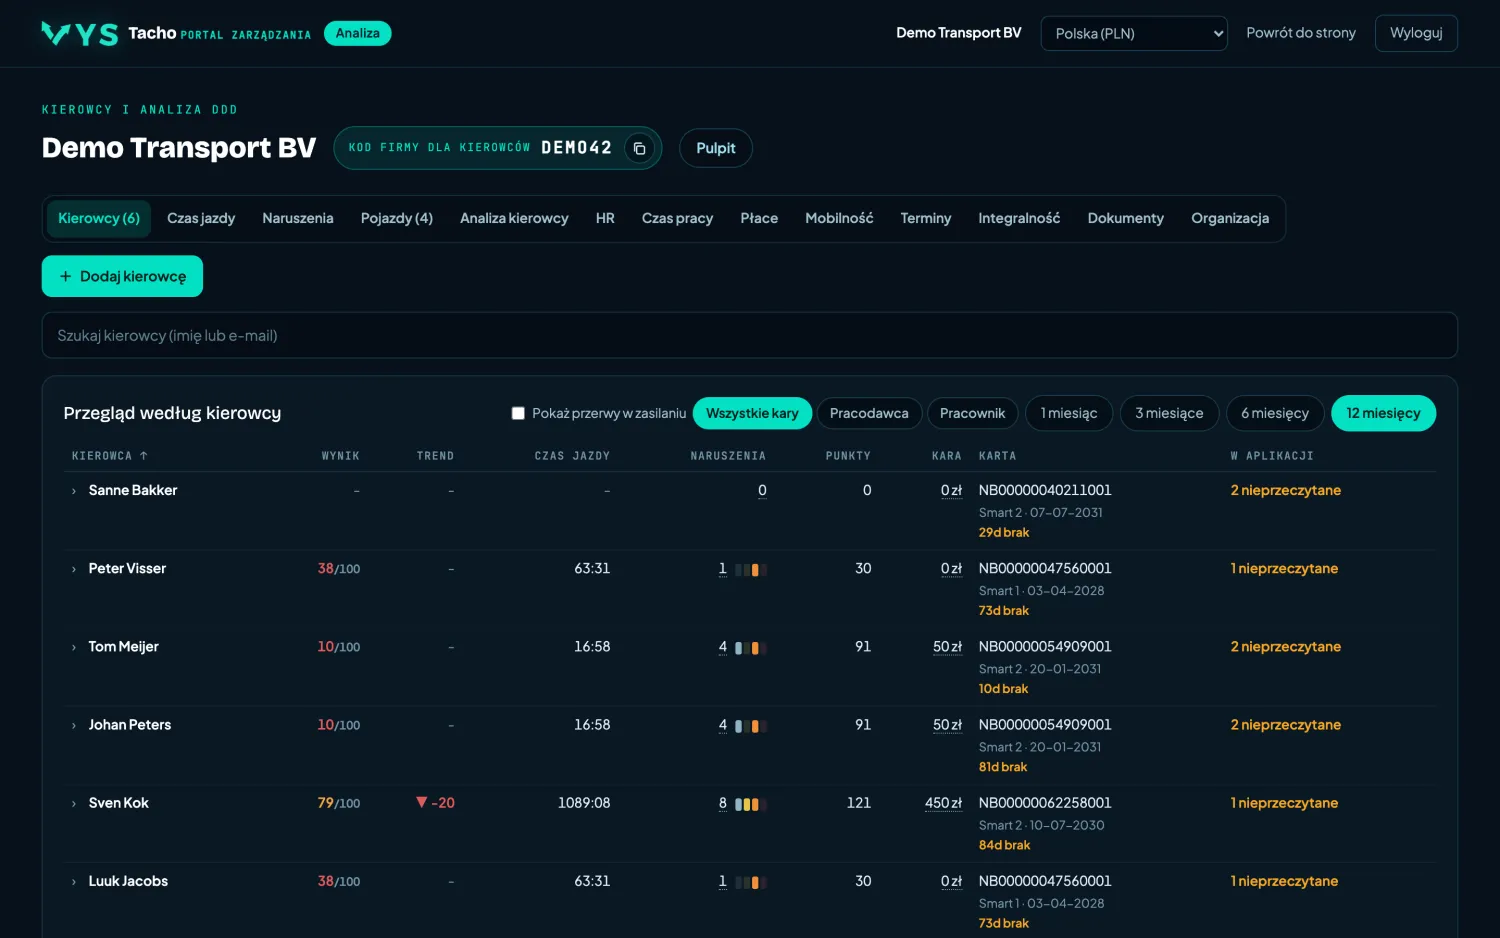The height and width of the screenshot is (938, 1500).
Task: Expand Sven Kok row
Action: point(74,803)
